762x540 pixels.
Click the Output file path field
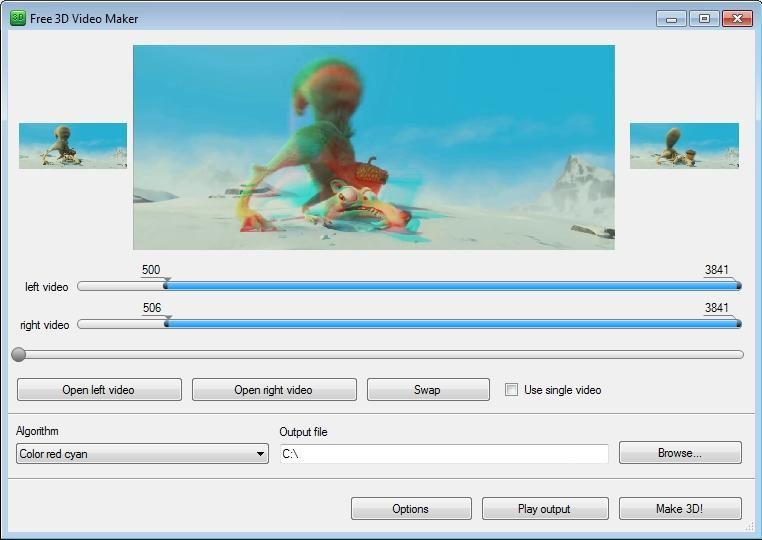(x=444, y=453)
